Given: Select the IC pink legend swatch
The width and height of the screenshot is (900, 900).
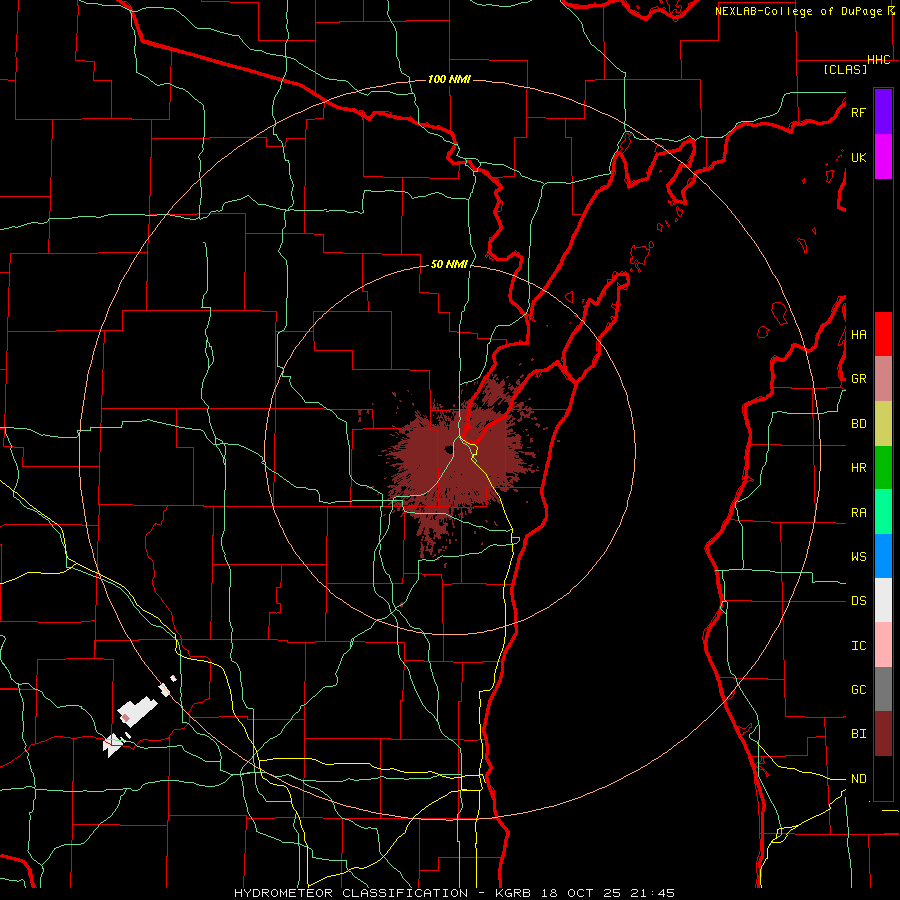Looking at the screenshot, I should pos(883,645).
